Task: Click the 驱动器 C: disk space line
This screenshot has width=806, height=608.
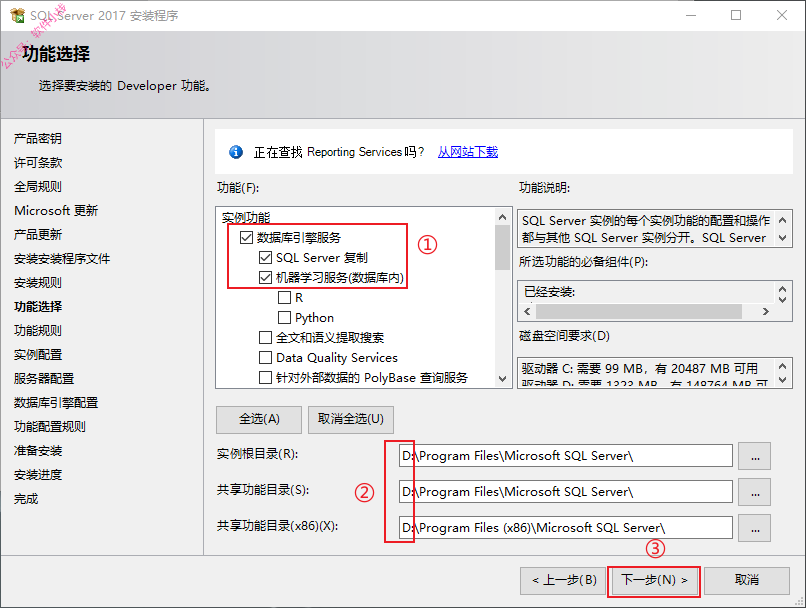Action: click(x=639, y=369)
